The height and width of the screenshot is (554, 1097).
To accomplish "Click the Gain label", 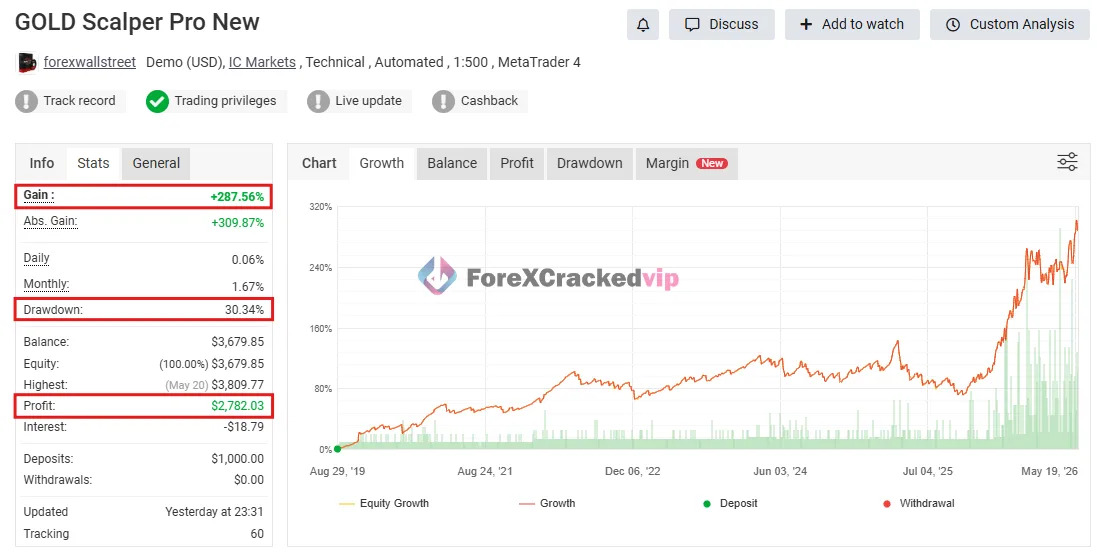I will (38, 195).
